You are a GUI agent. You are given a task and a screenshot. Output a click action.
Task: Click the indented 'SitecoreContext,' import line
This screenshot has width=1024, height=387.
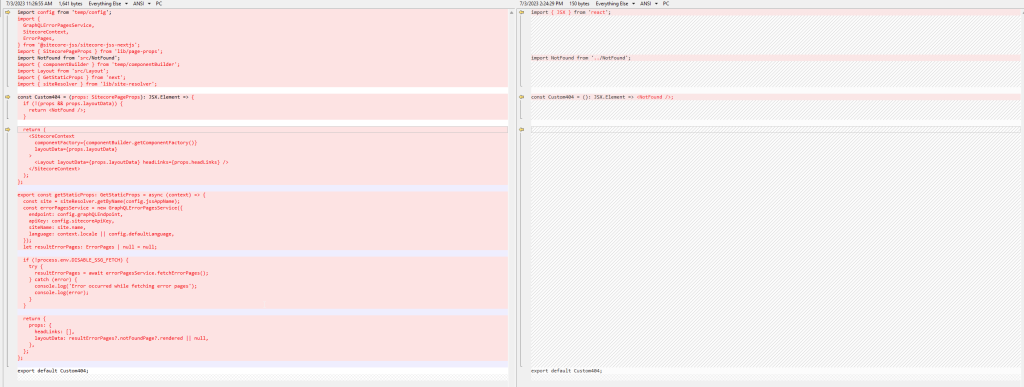pyautogui.click(x=46, y=31)
